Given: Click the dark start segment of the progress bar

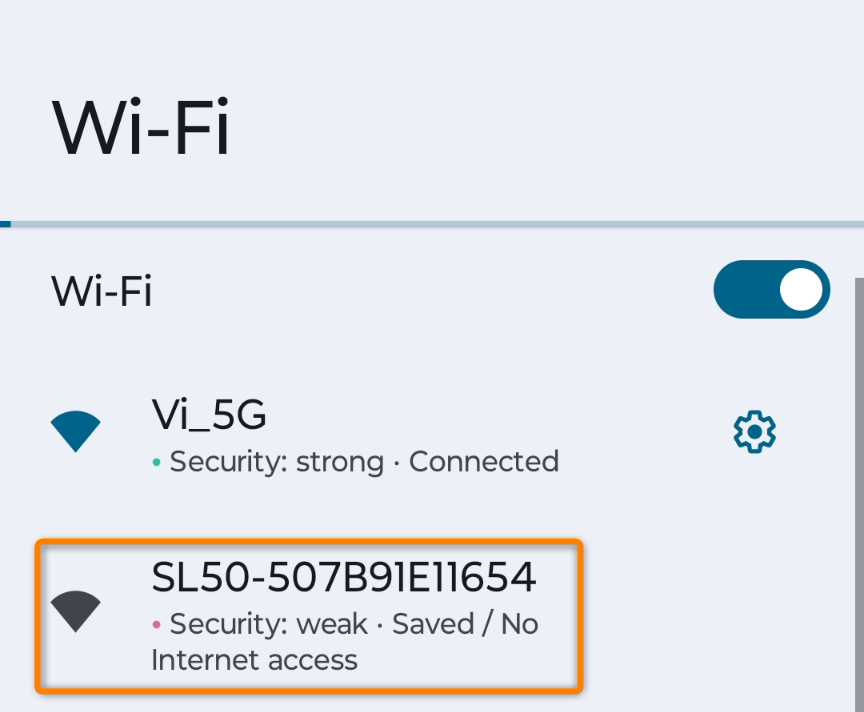Looking at the screenshot, I should coord(6,224).
